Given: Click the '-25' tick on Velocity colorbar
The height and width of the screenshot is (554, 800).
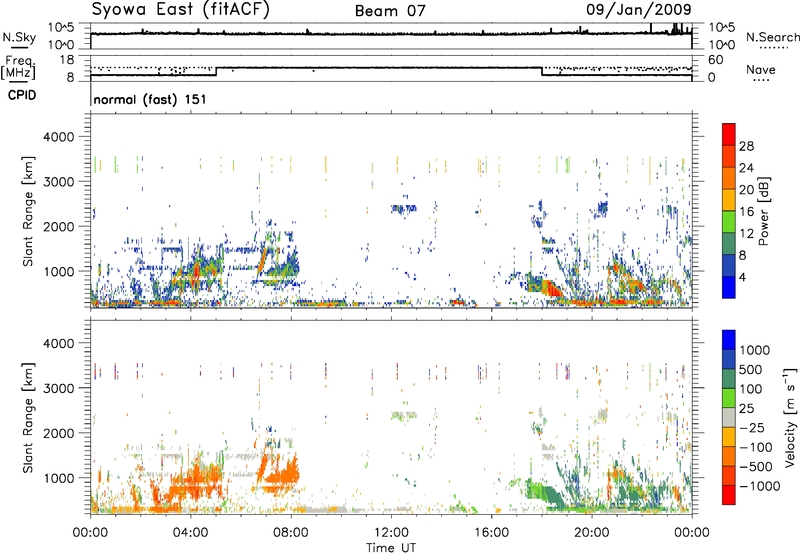Looking at the screenshot, I should click(751, 427).
